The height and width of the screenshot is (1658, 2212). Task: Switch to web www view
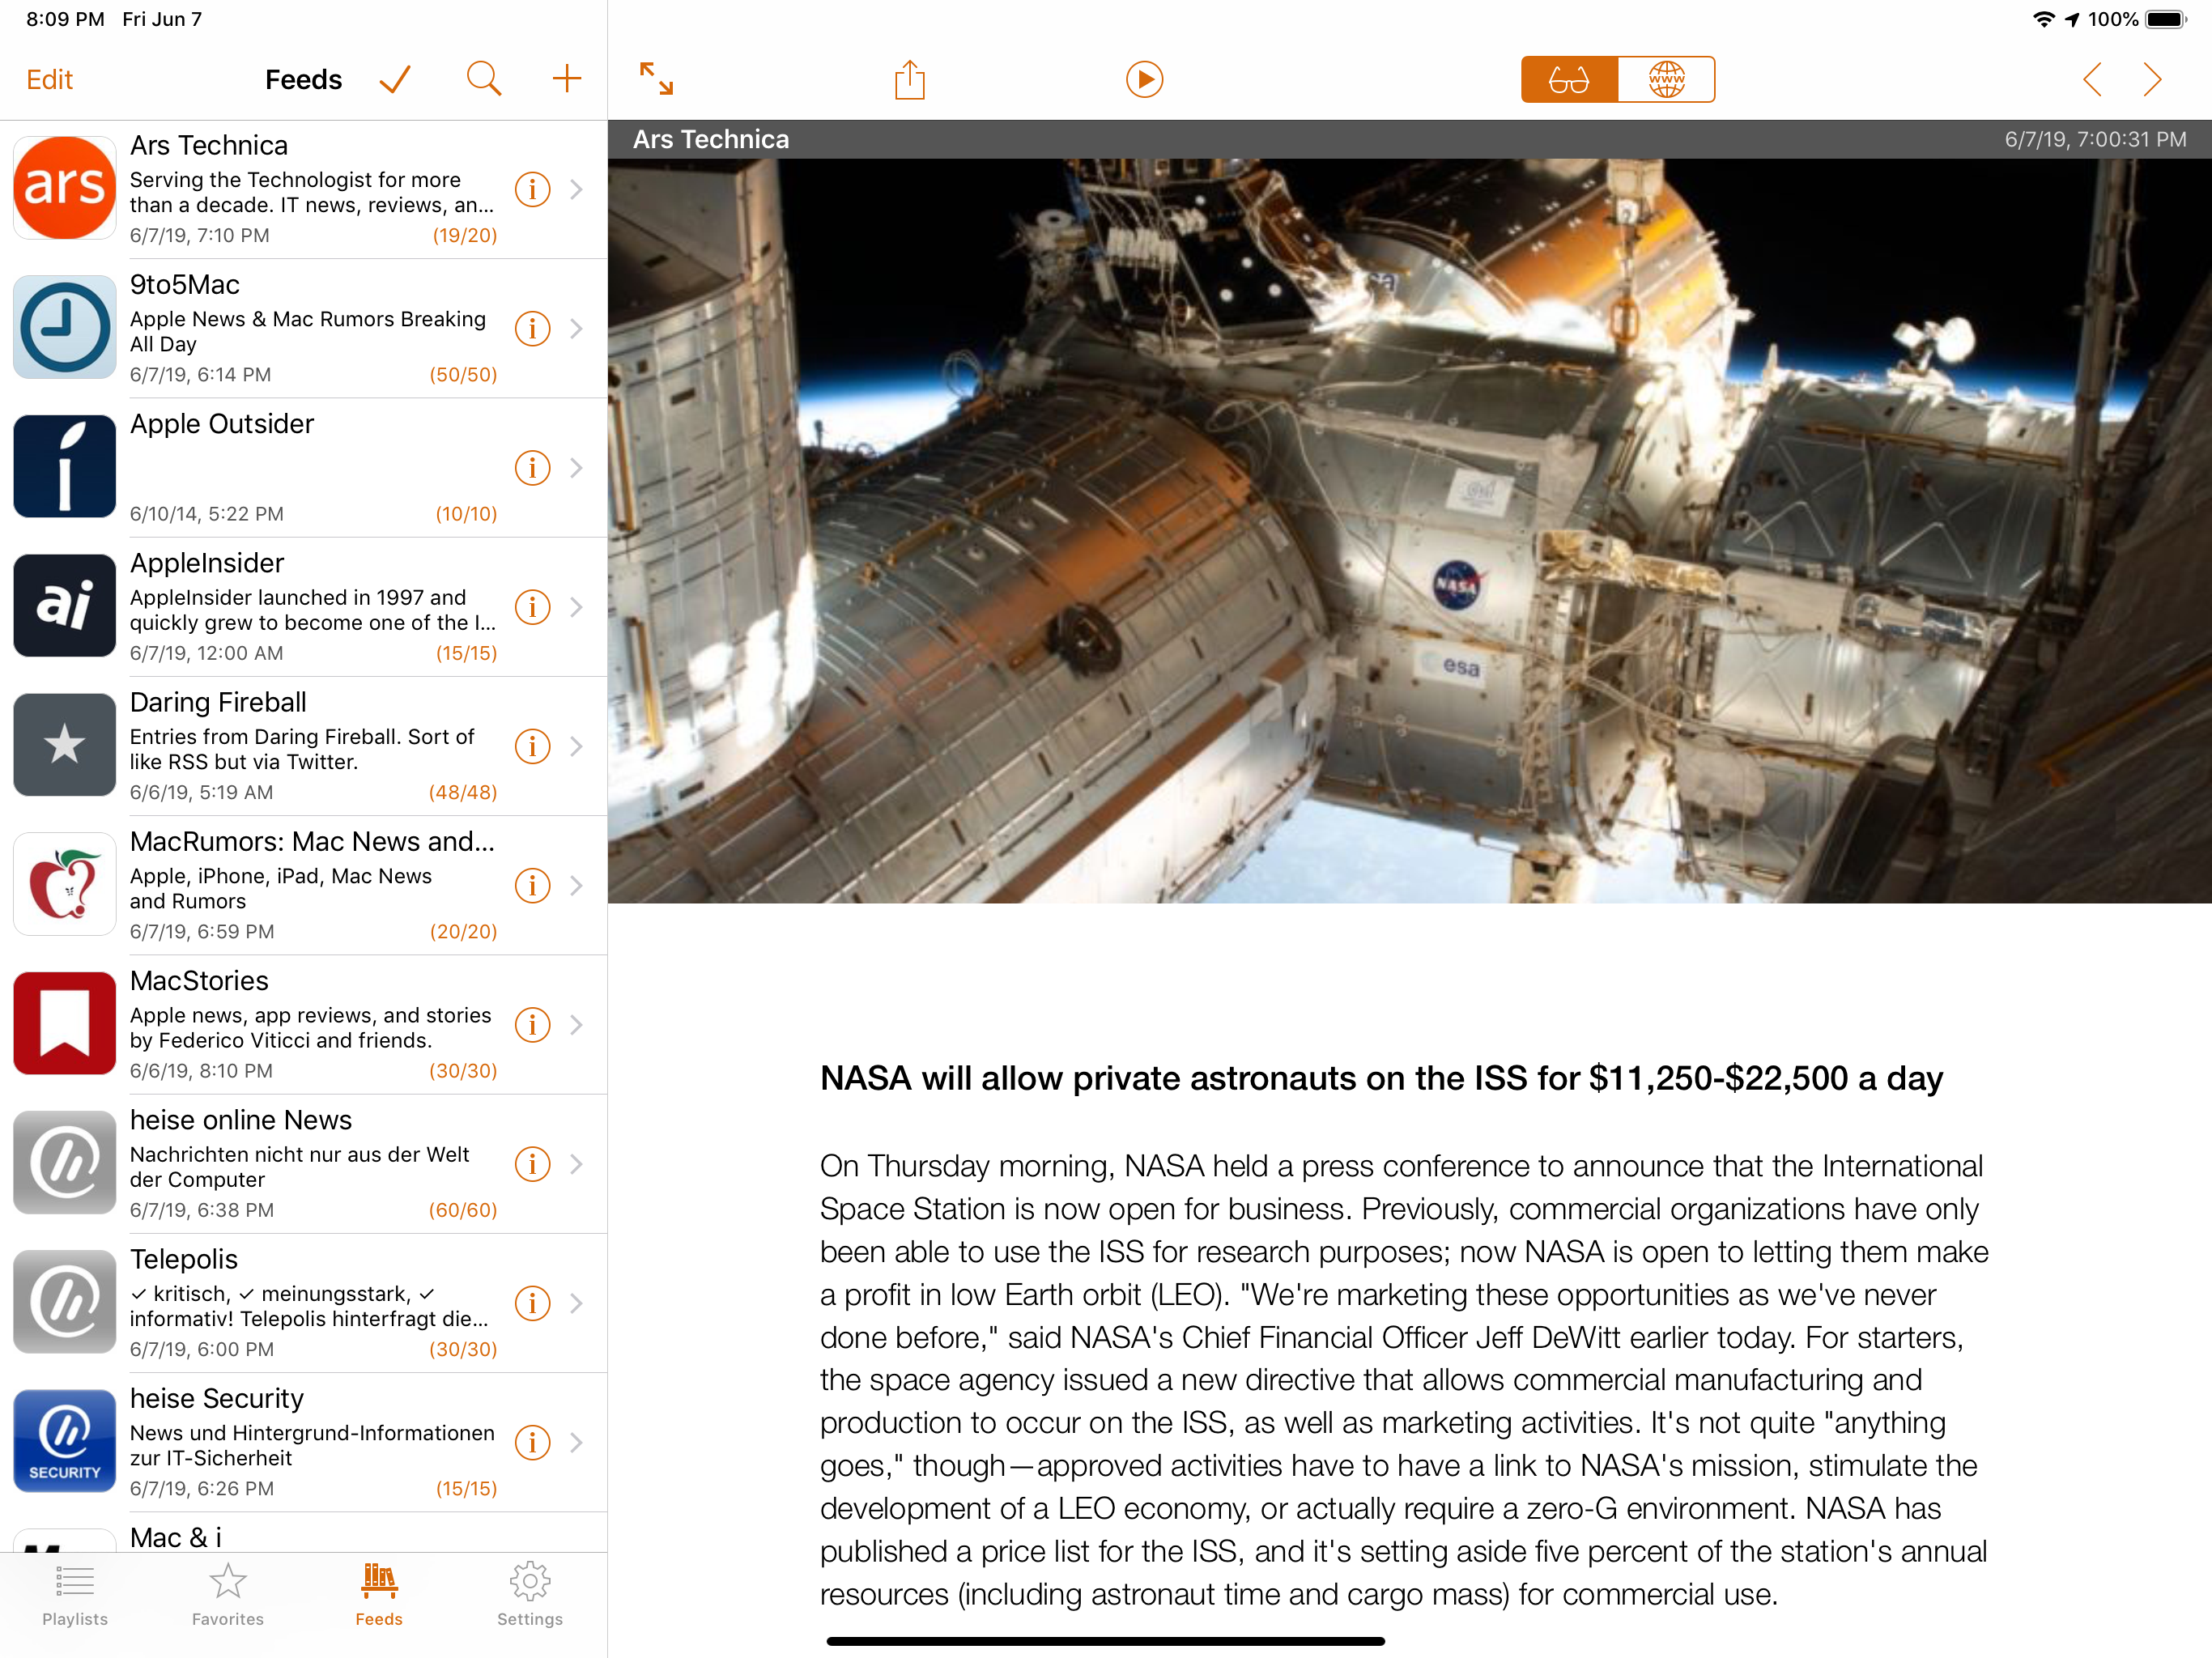click(x=1666, y=79)
